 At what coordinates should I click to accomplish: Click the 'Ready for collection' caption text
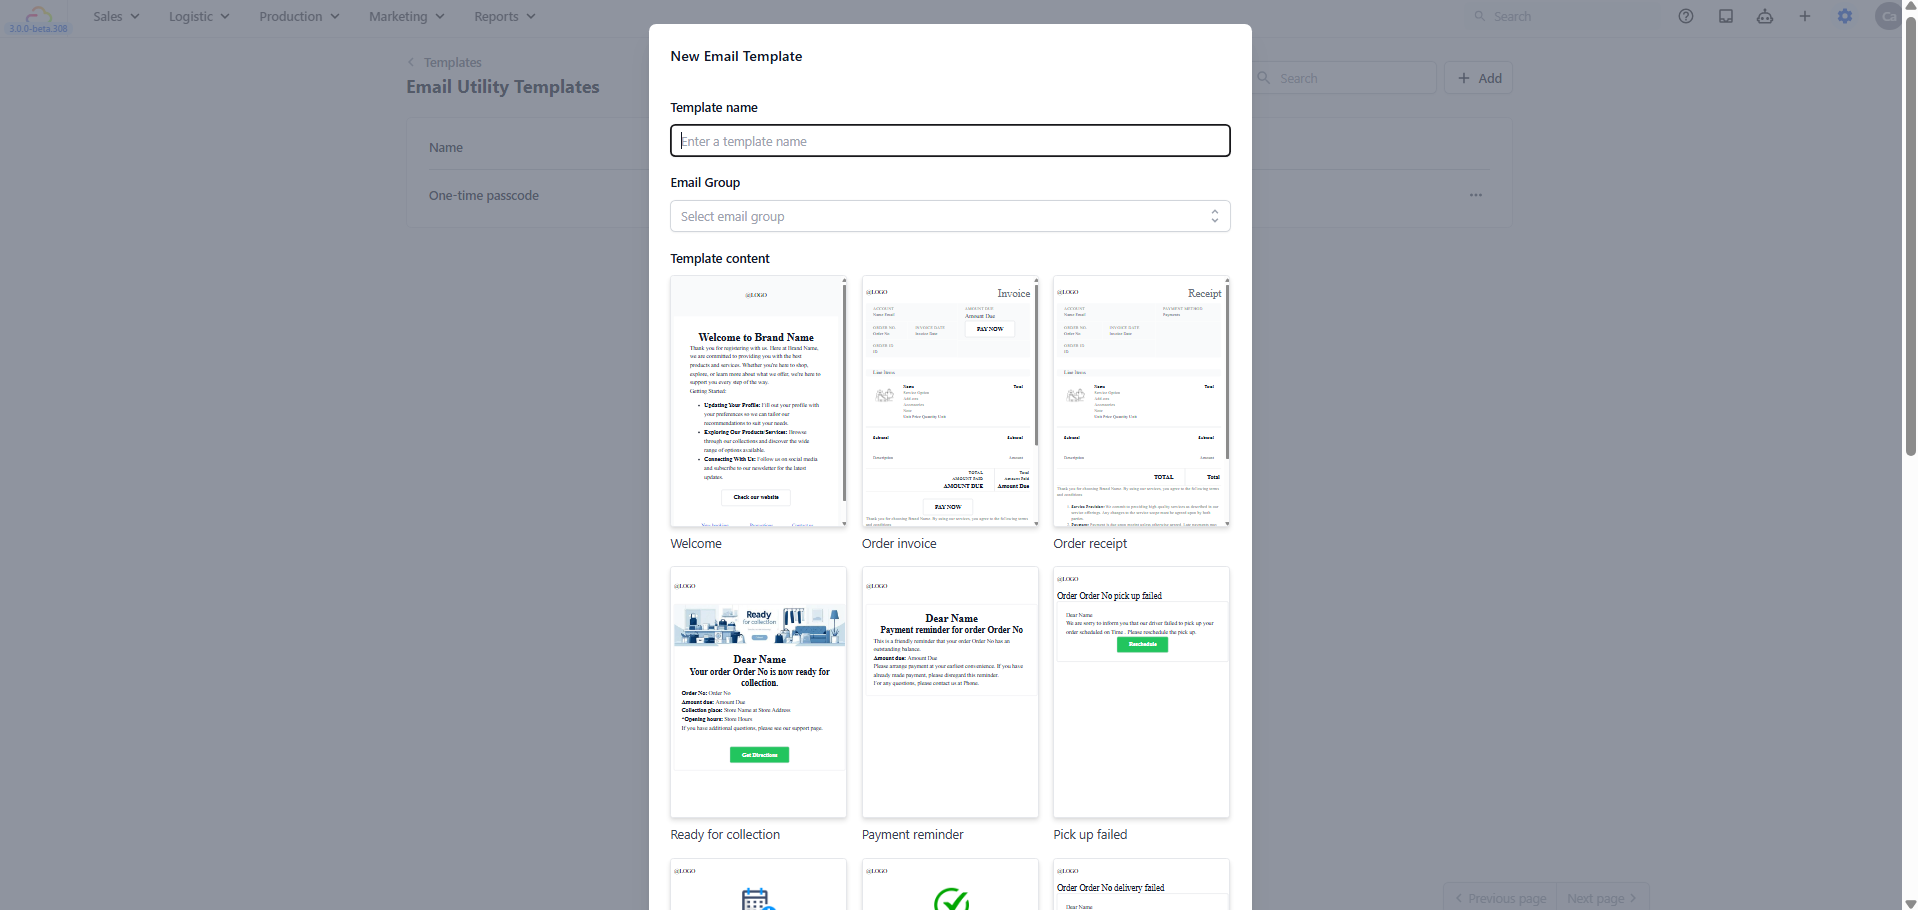pos(725,835)
